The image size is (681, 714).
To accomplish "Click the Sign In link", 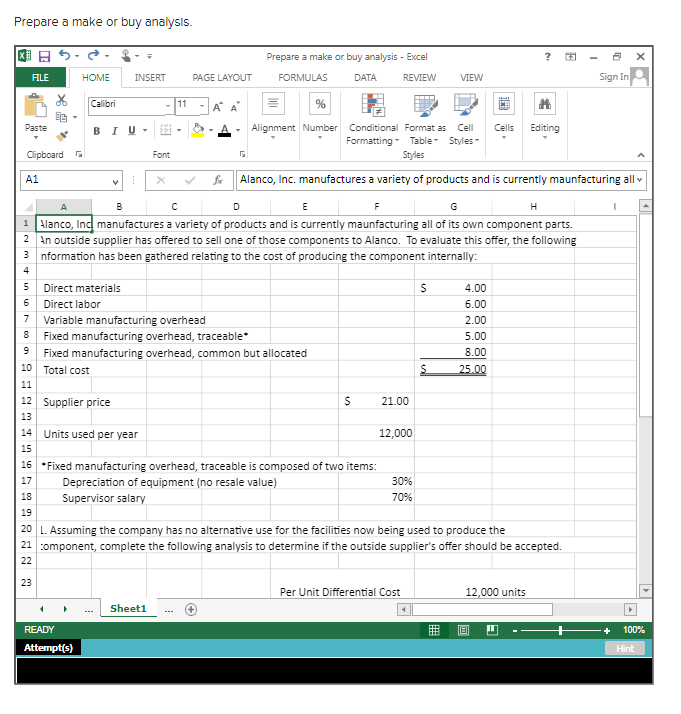I will [x=614, y=76].
